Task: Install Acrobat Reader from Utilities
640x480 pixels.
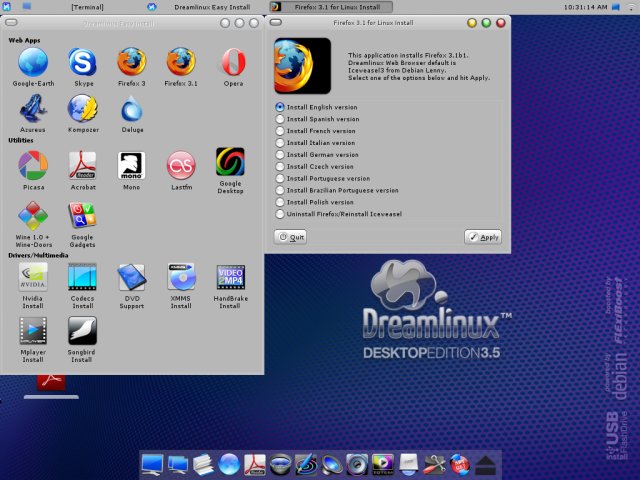Action: point(82,165)
